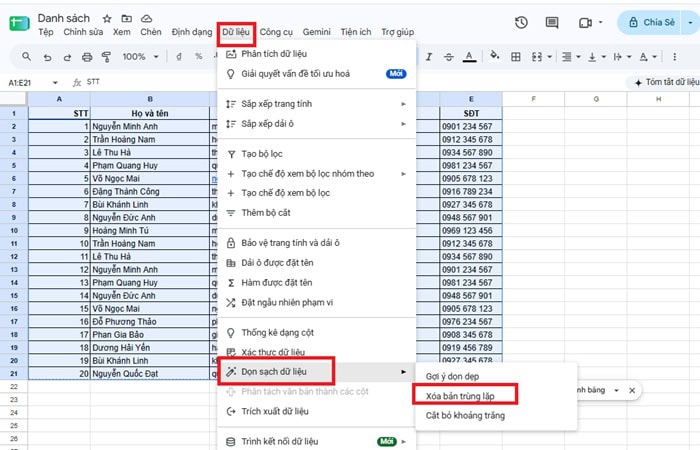Open the toolbar more options menu
The width and height of the screenshot is (700, 450).
[x=675, y=57]
